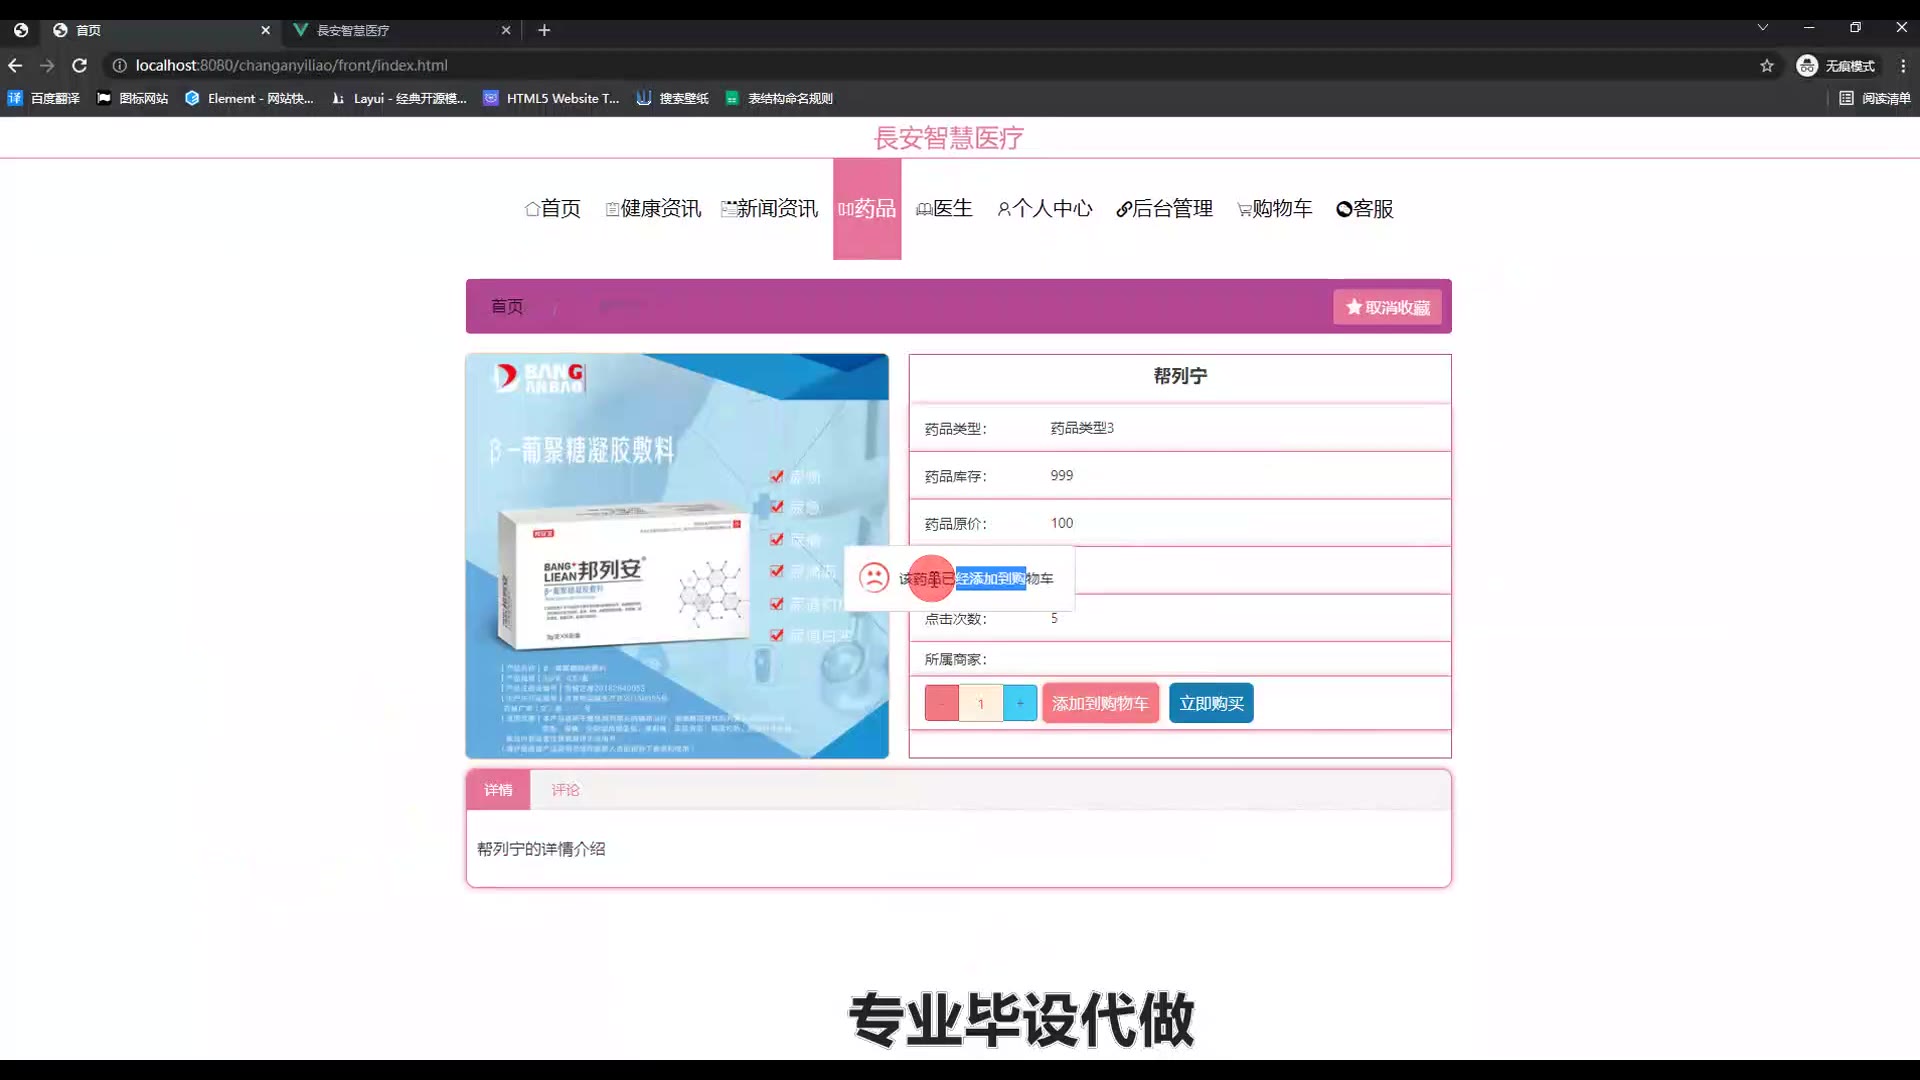Open 后台管理 navigation item
This screenshot has height=1080, width=1920.
1164,208
